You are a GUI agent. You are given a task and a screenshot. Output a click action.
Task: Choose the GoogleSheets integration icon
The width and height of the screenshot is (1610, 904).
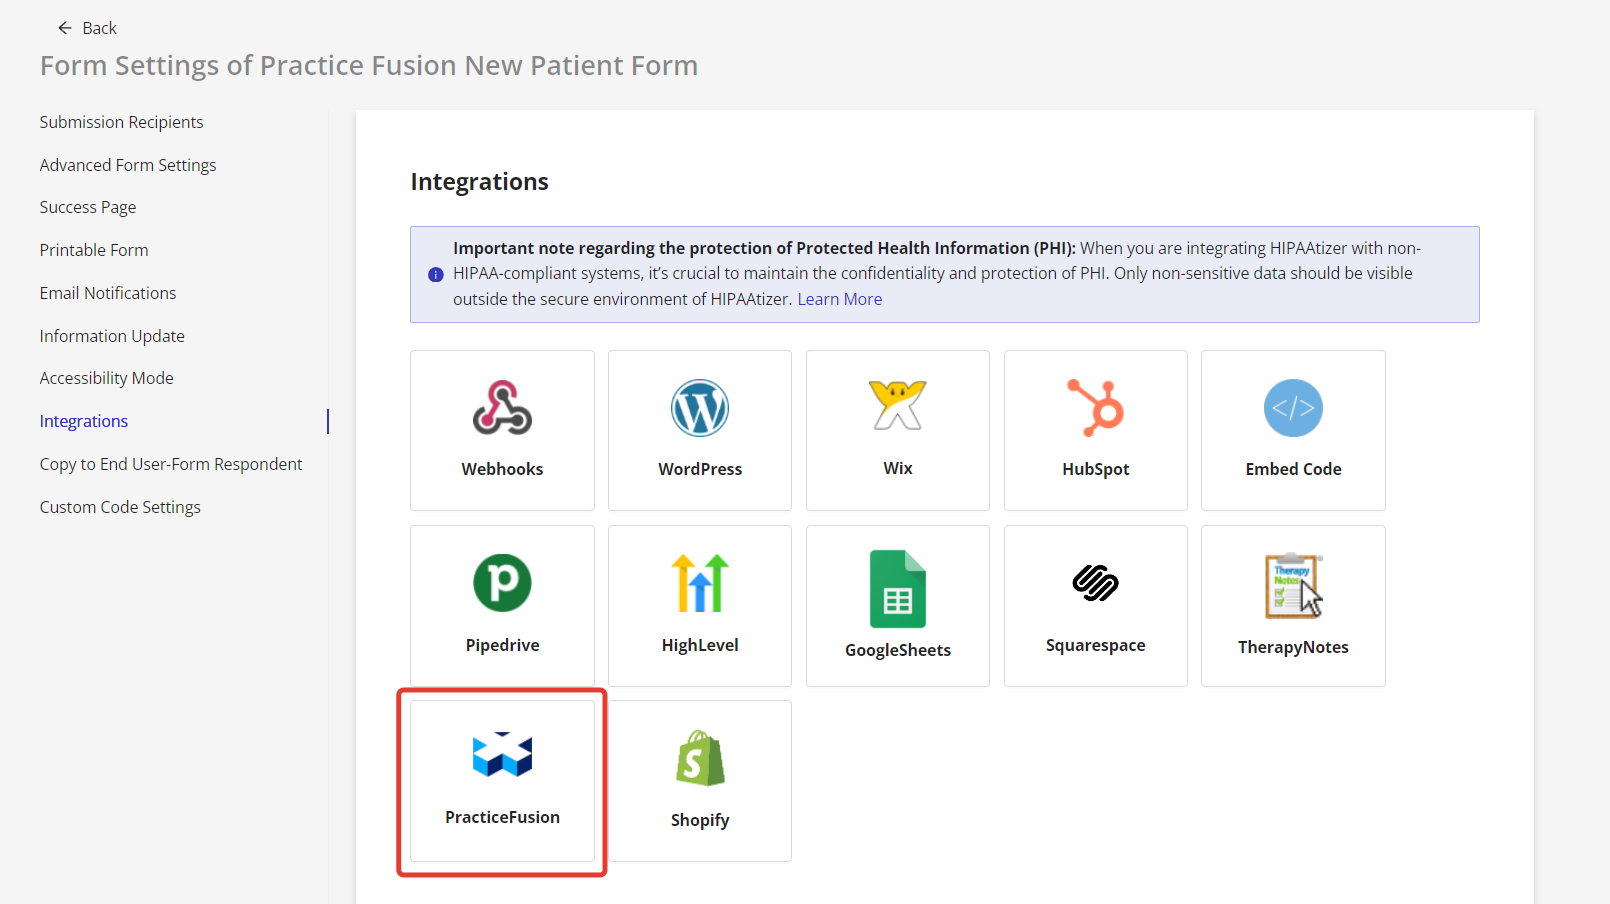pos(897,589)
